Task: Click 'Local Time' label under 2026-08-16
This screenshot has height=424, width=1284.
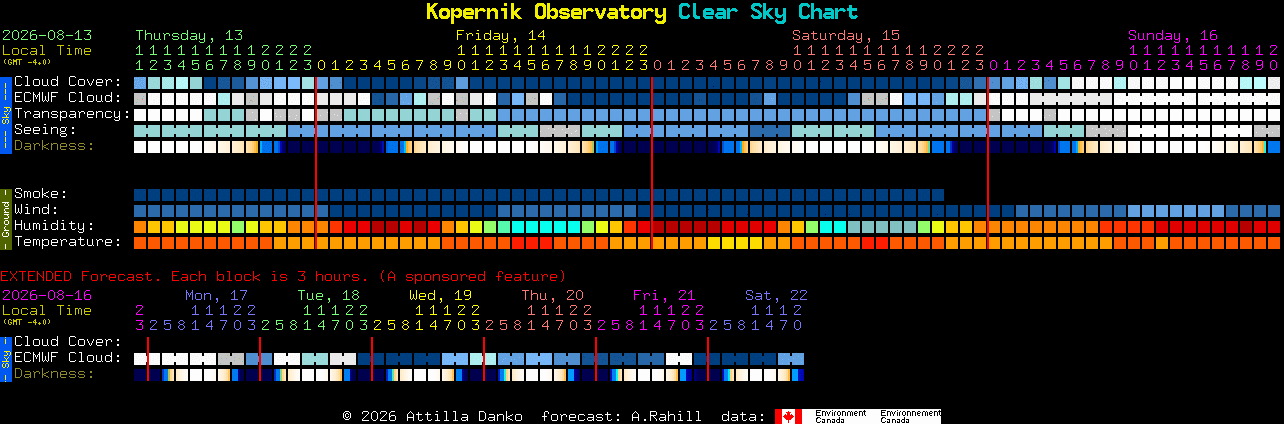Action: tap(47, 310)
